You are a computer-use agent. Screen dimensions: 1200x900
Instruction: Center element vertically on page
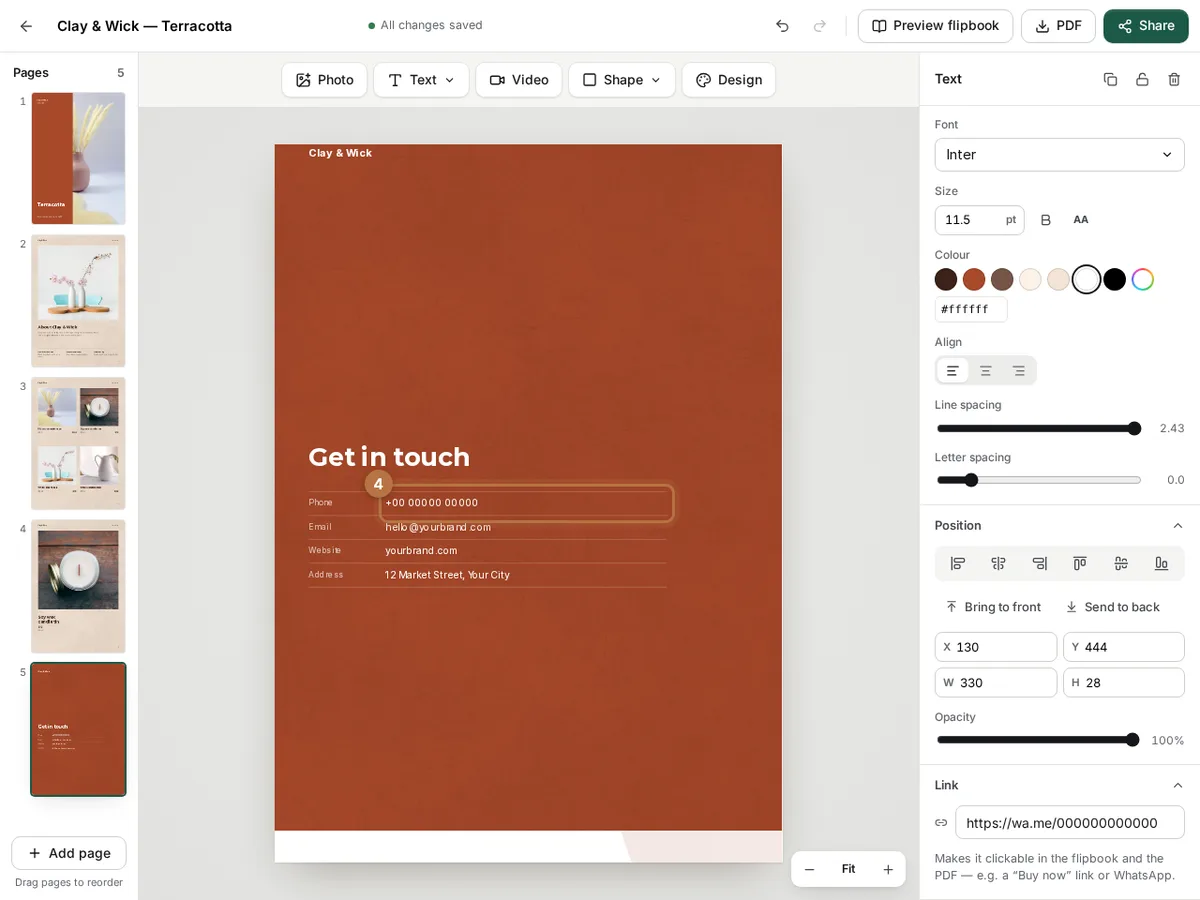pos(1121,563)
